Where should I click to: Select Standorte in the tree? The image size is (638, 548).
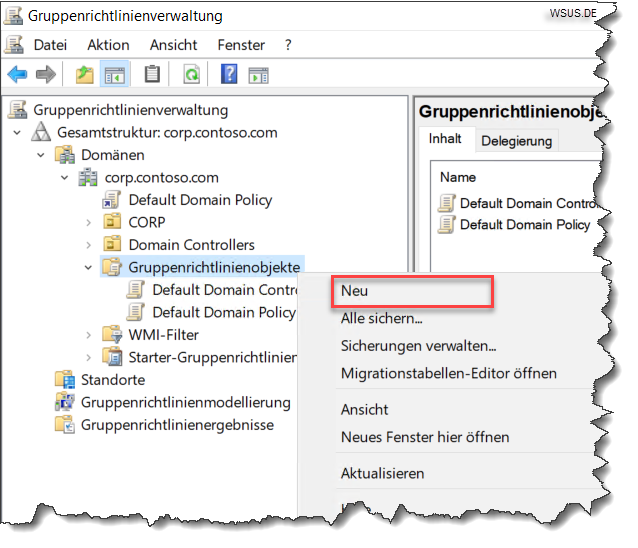113,380
